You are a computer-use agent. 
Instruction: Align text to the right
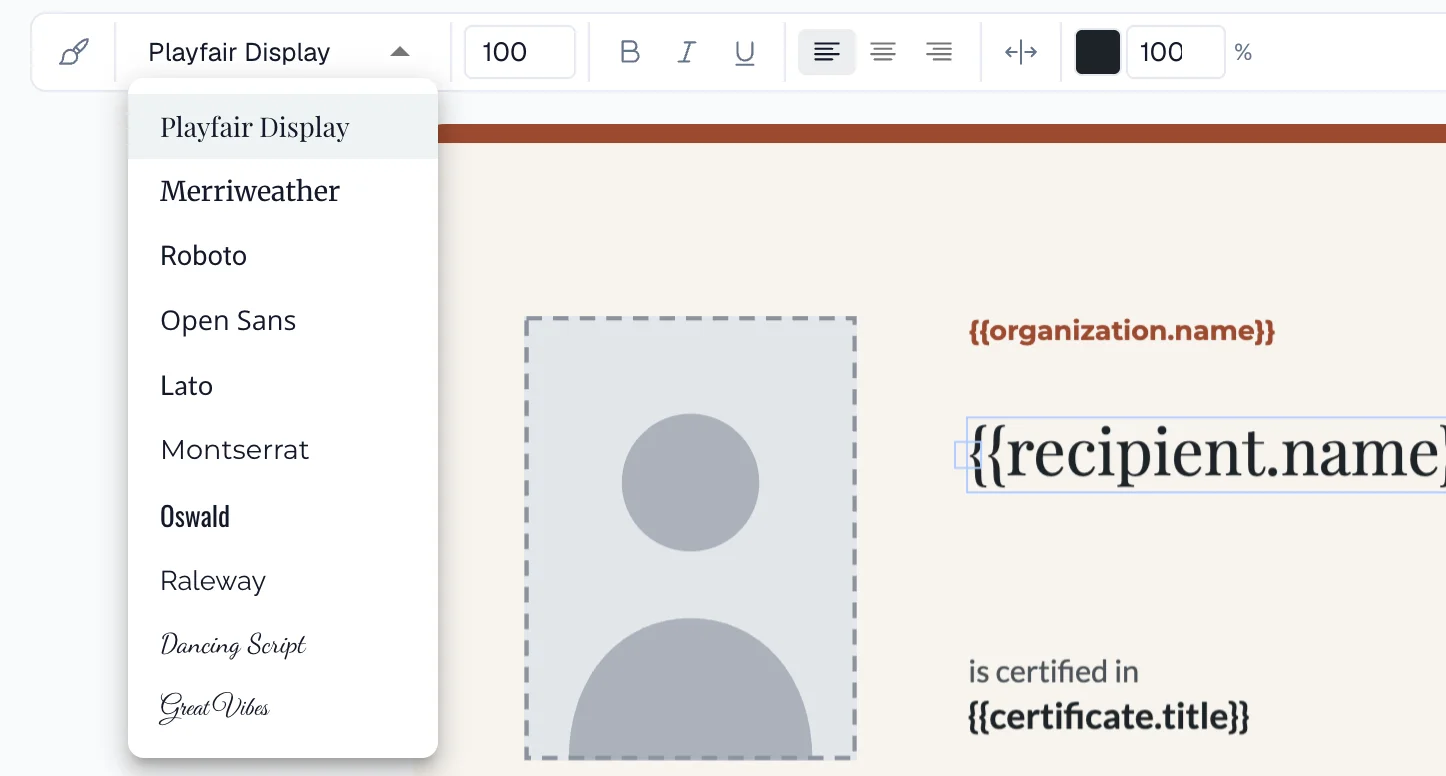point(938,52)
